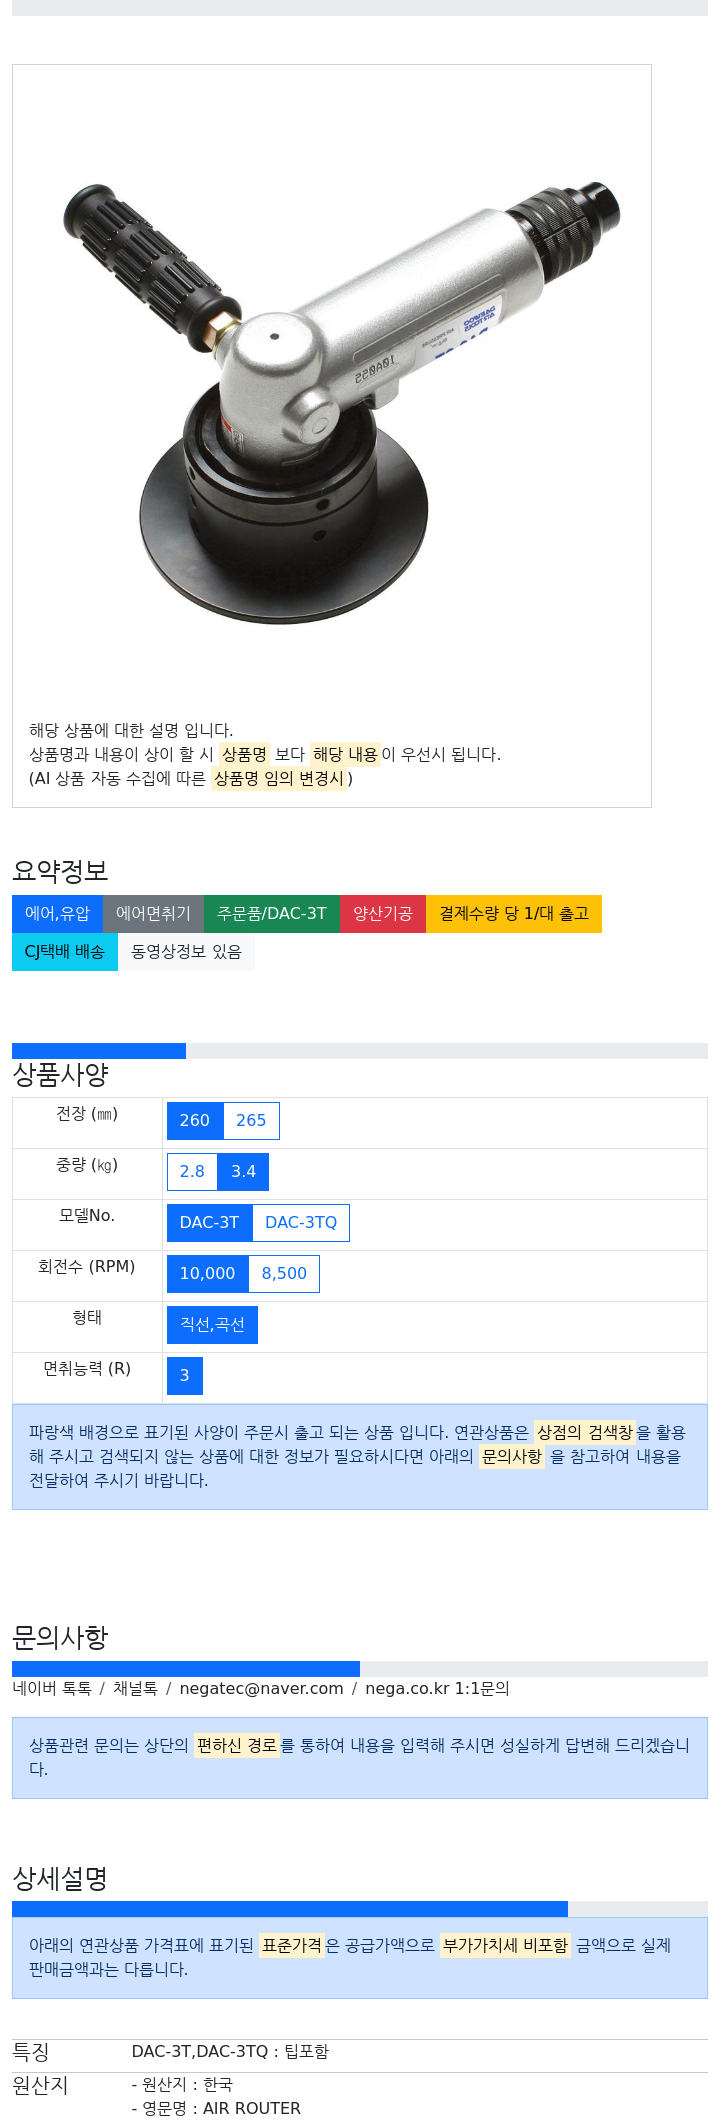Viewport: 720px width, 2121px height.
Task: Pick model DAC-3T
Action: [x=210, y=1223]
